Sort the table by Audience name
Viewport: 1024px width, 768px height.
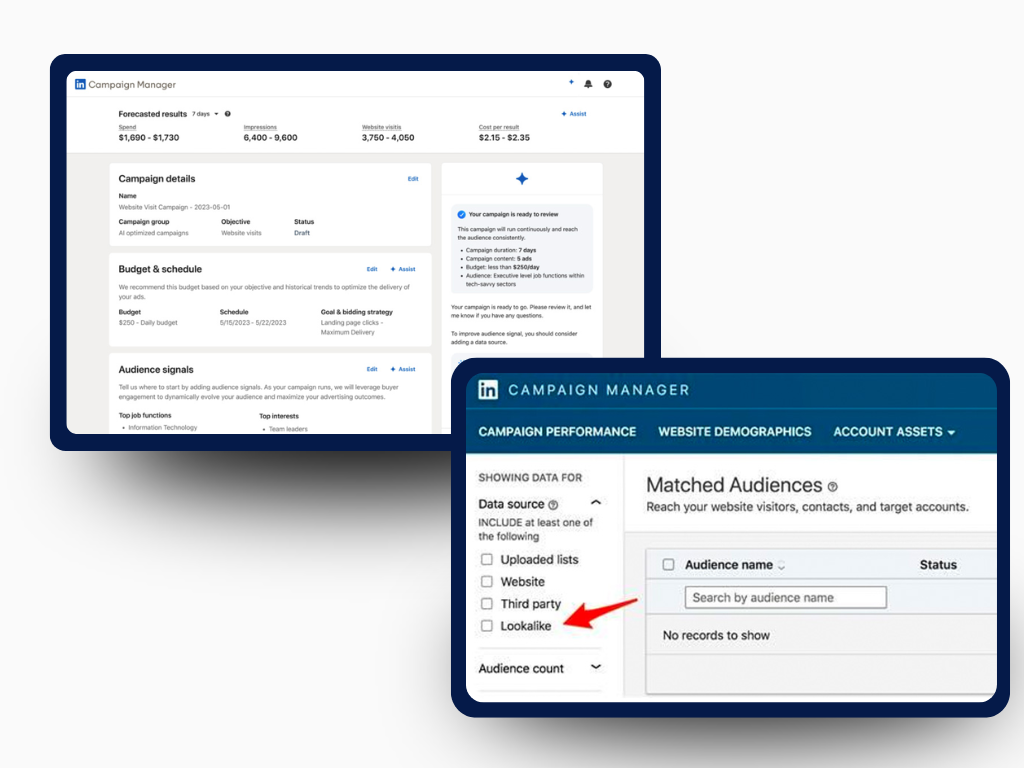tap(782, 566)
